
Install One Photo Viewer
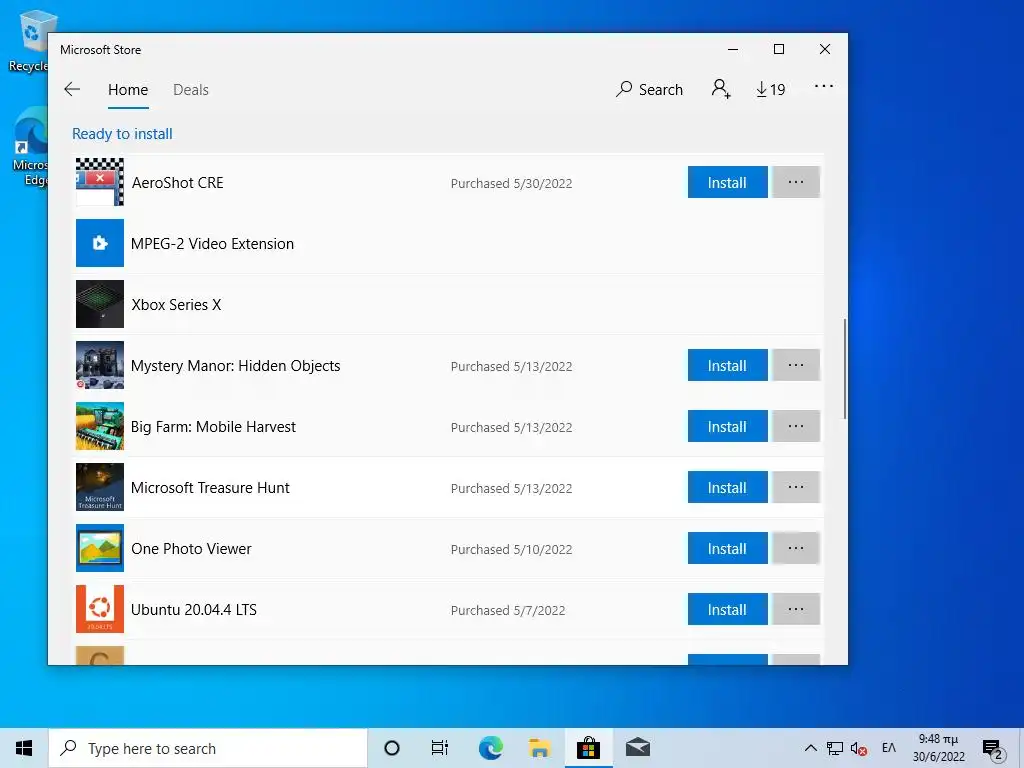click(x=728, y=549)
